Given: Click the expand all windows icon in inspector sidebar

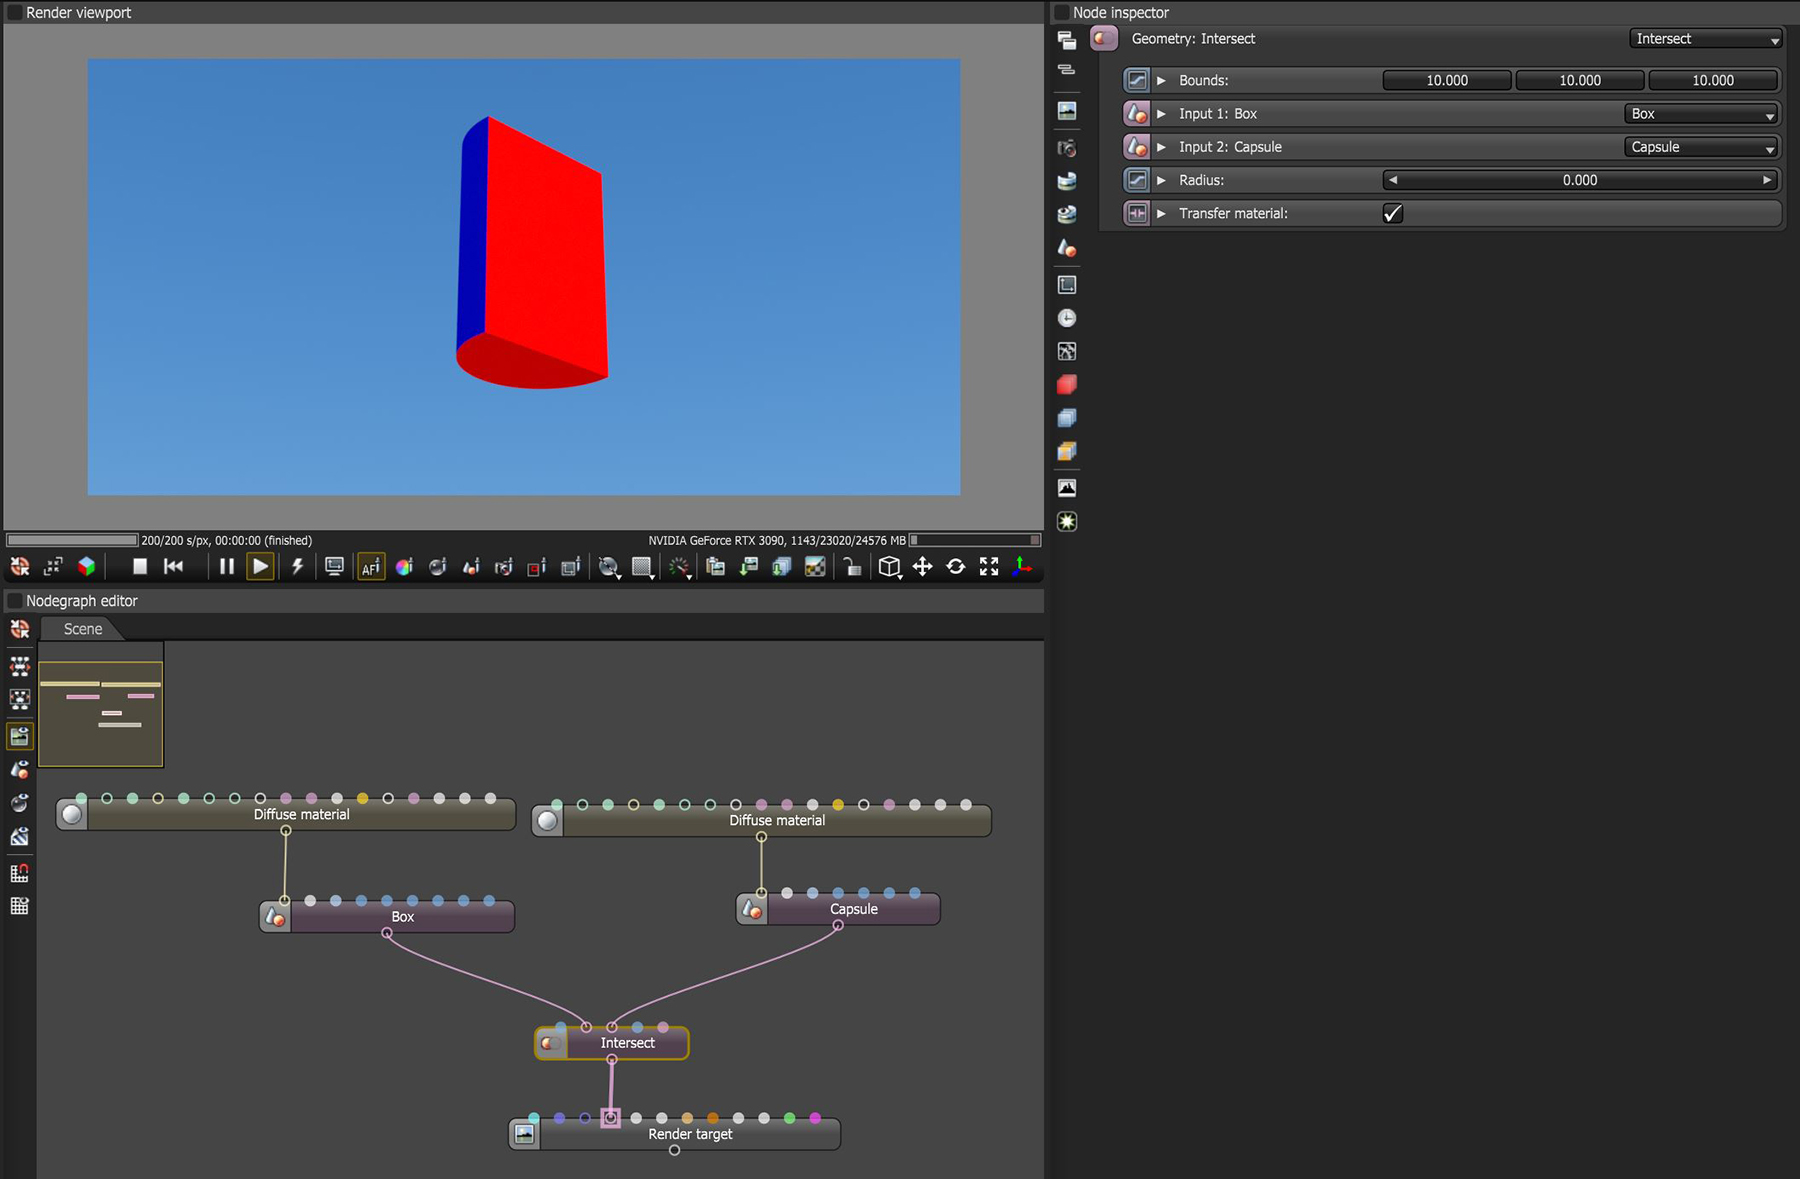Looking at the screenshot, I should coord(1067,40).
